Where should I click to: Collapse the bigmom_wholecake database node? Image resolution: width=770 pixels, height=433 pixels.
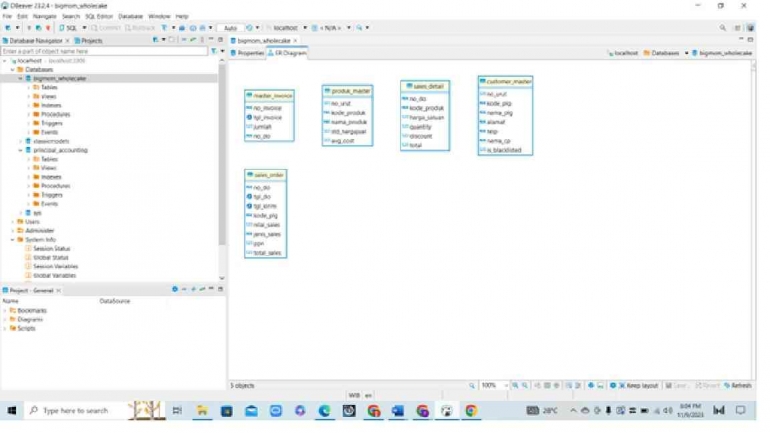pos(21,79)
